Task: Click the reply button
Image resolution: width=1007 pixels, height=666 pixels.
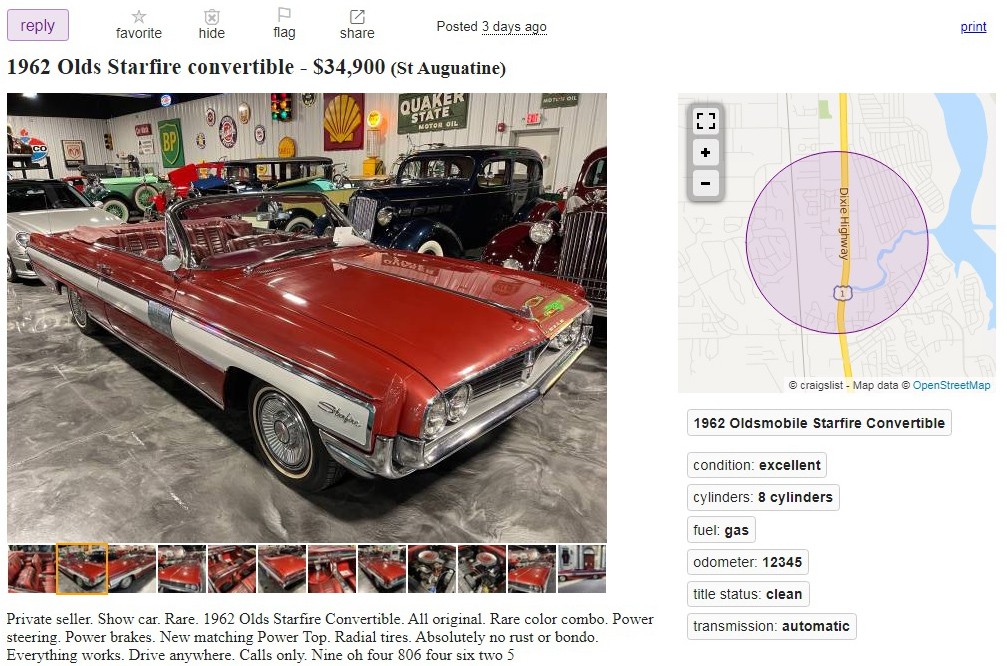Action: [x=37, y=26]
